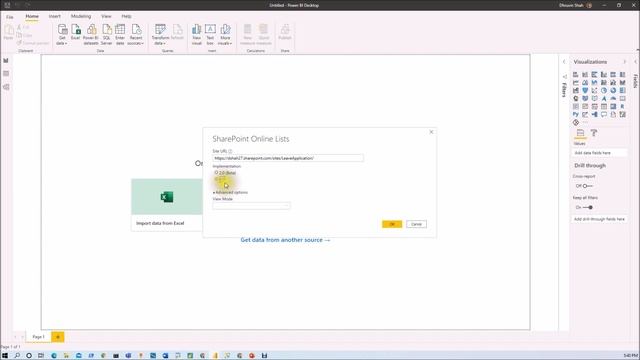Open the Help ribbon tab
Viewport: 640px width, 360px height.
tap(127, 16)
